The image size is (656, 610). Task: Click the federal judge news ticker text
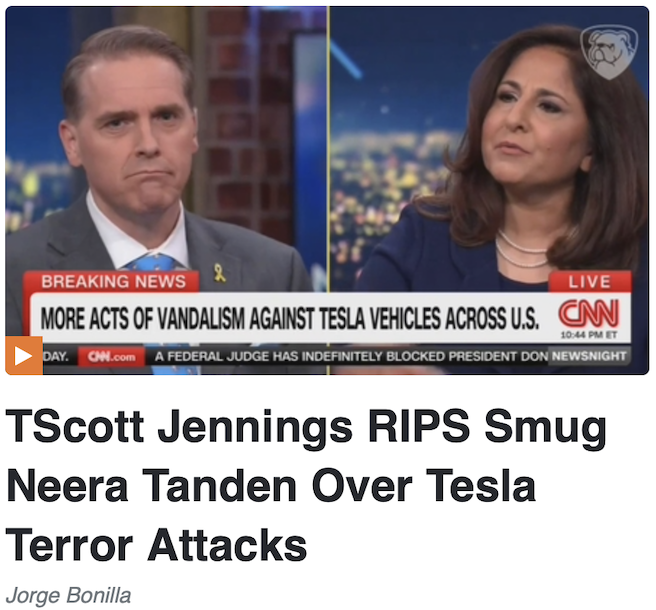pos(351,356)
